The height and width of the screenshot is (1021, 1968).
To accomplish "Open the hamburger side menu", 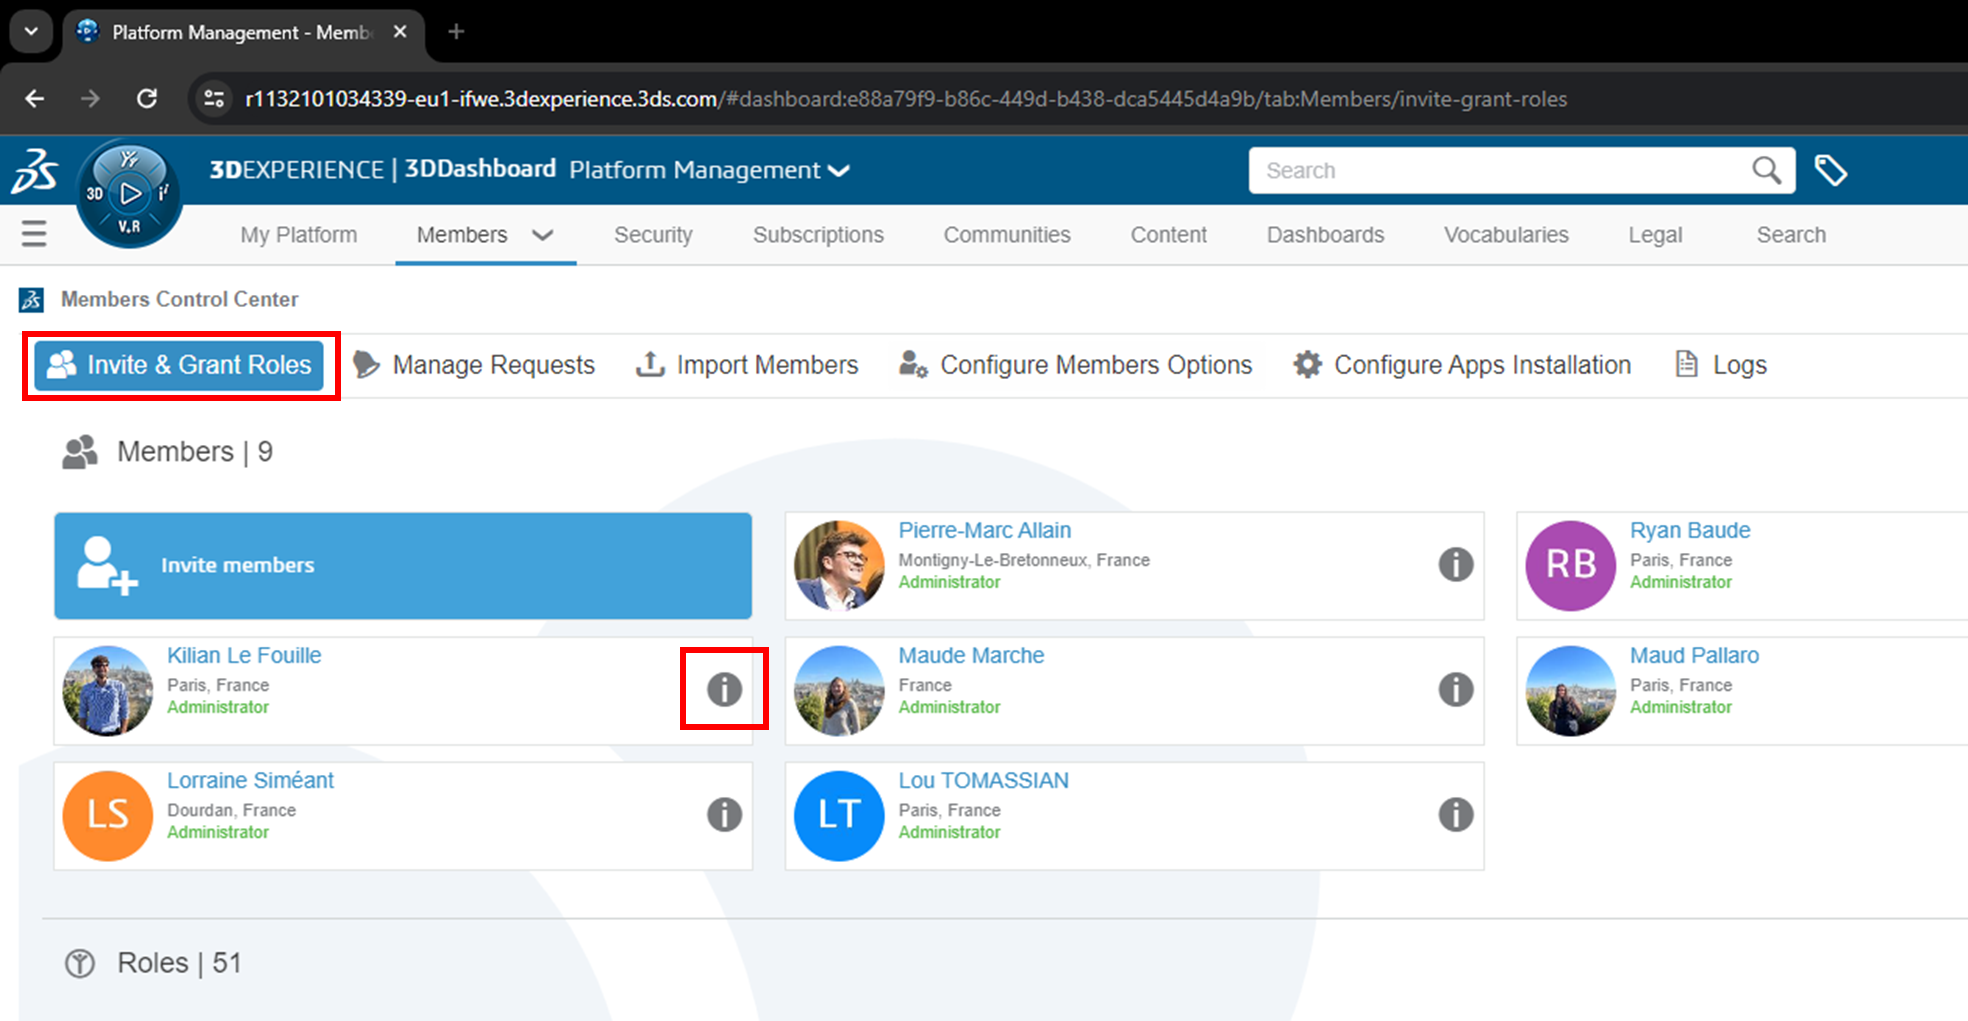I will click(x=34, y=234).
